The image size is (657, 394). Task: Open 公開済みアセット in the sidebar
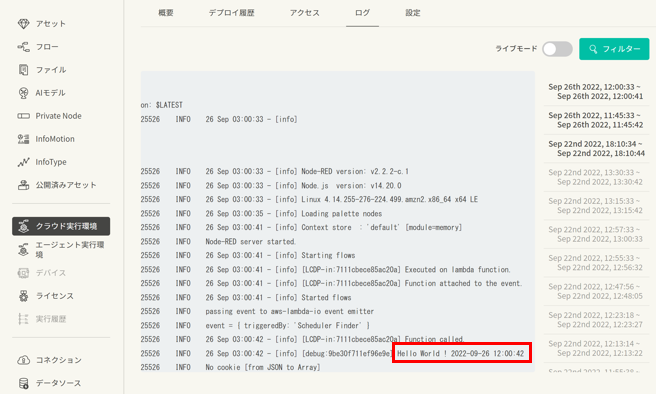pos(66,185)
